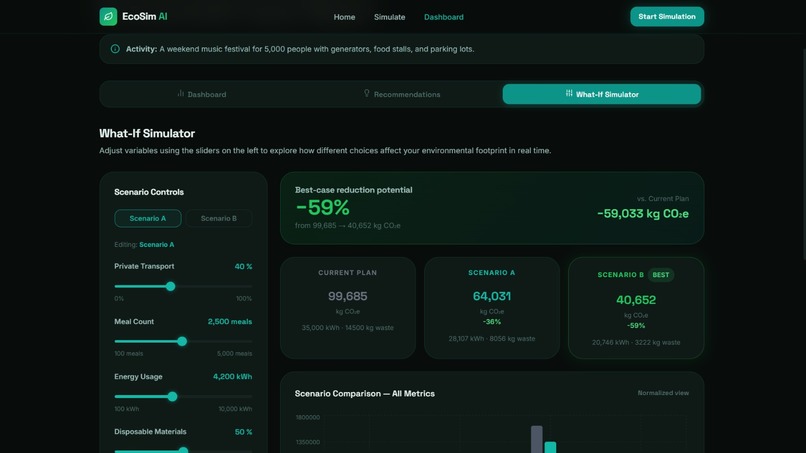Open the Home nav link
Viewport: 806px width, 453px height.
tap(344, 17)
